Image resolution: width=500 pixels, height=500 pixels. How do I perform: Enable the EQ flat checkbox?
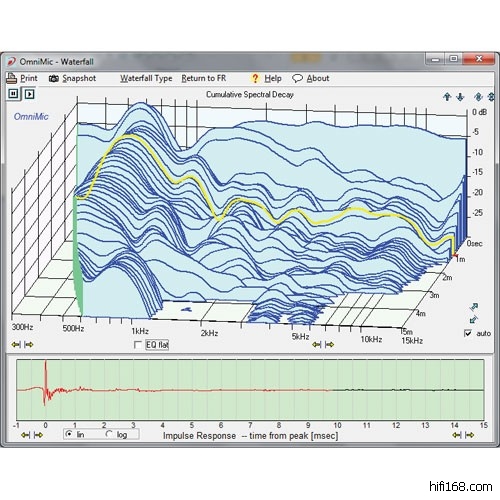[138, 345]
